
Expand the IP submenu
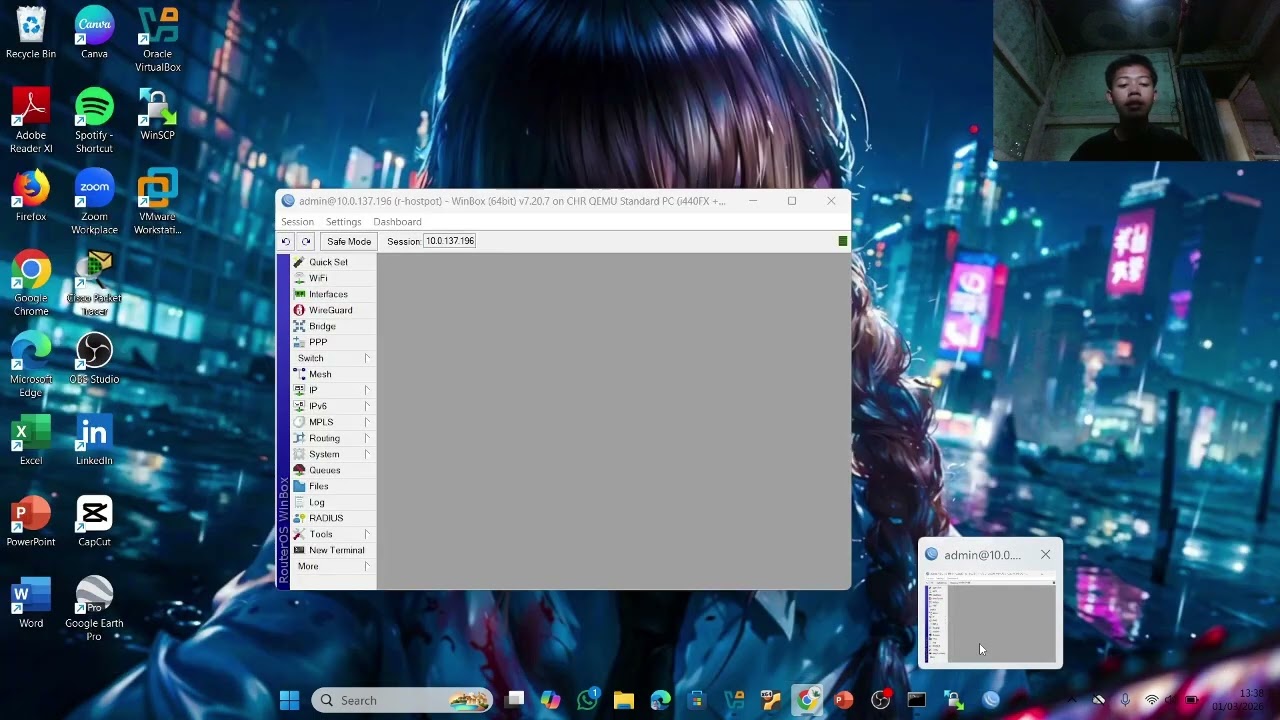332,390
